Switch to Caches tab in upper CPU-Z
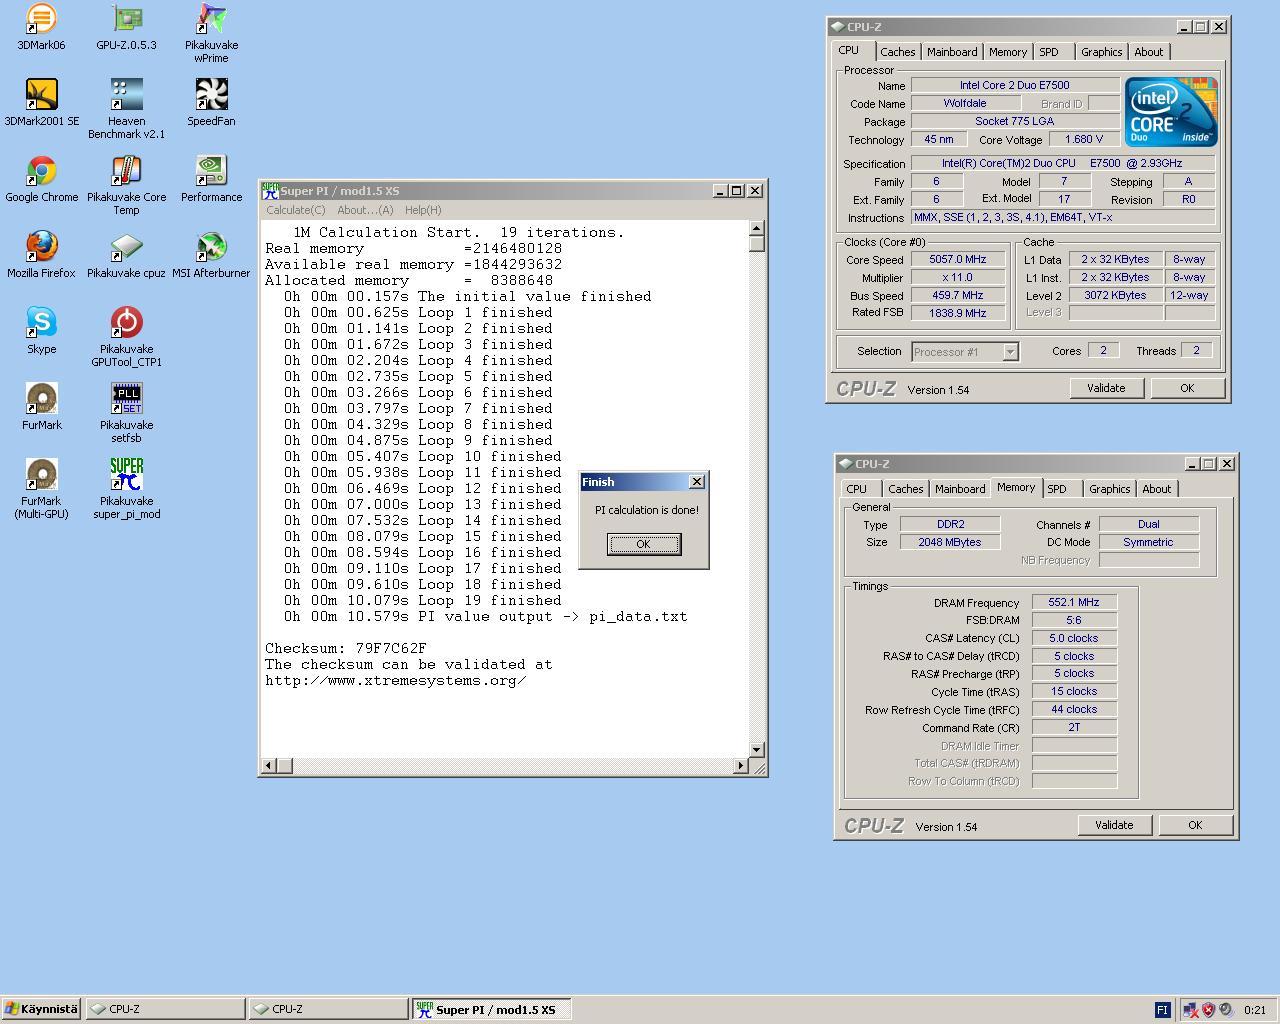Viewport: 1280px width, 1024px height. 897,52
